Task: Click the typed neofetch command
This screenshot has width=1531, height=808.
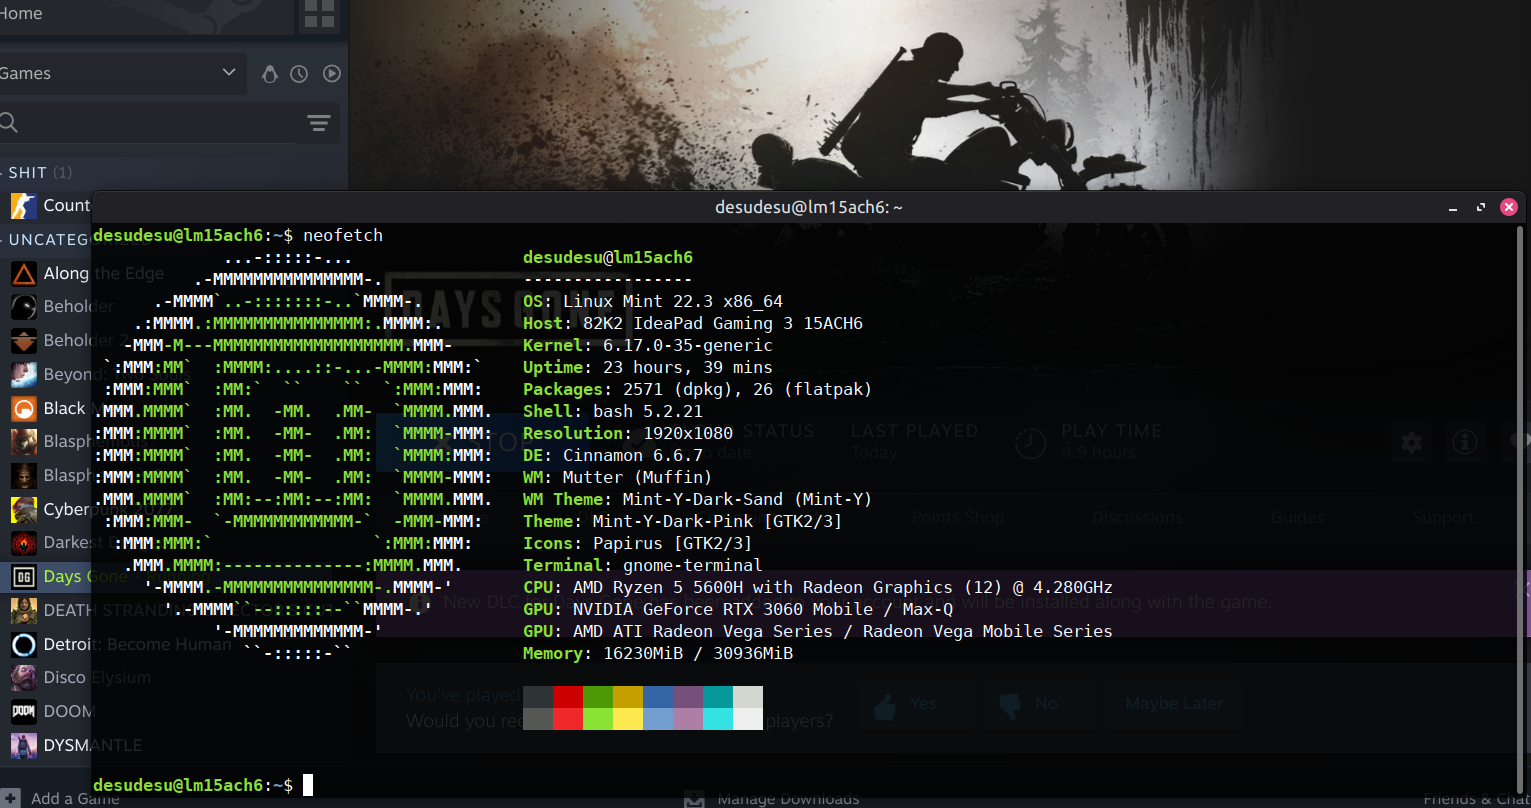Action: [x=343, y=235]
